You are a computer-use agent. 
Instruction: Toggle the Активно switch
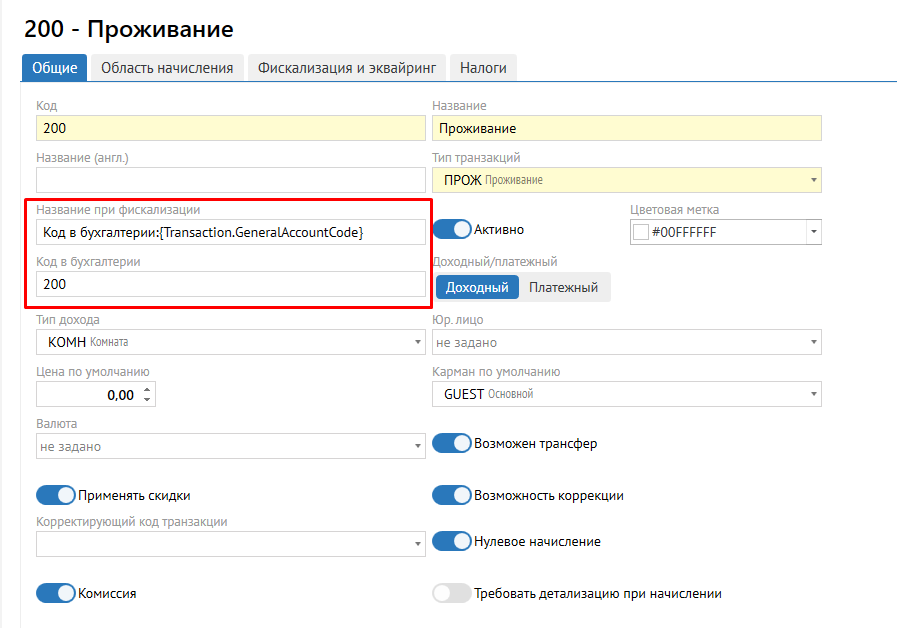pyautogui.click(x=452, y=229)
